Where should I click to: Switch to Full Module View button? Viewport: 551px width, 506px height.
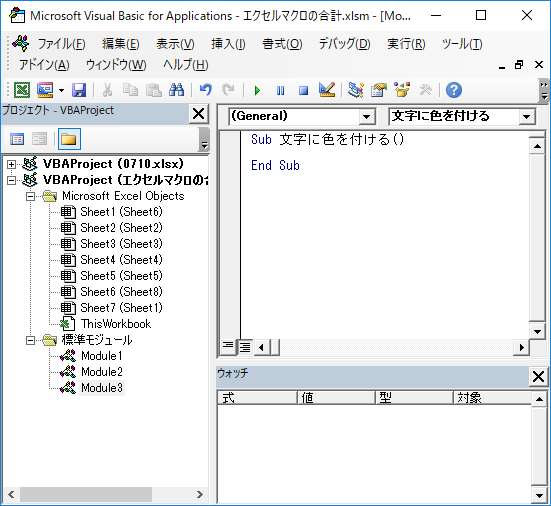coord(245,347)
